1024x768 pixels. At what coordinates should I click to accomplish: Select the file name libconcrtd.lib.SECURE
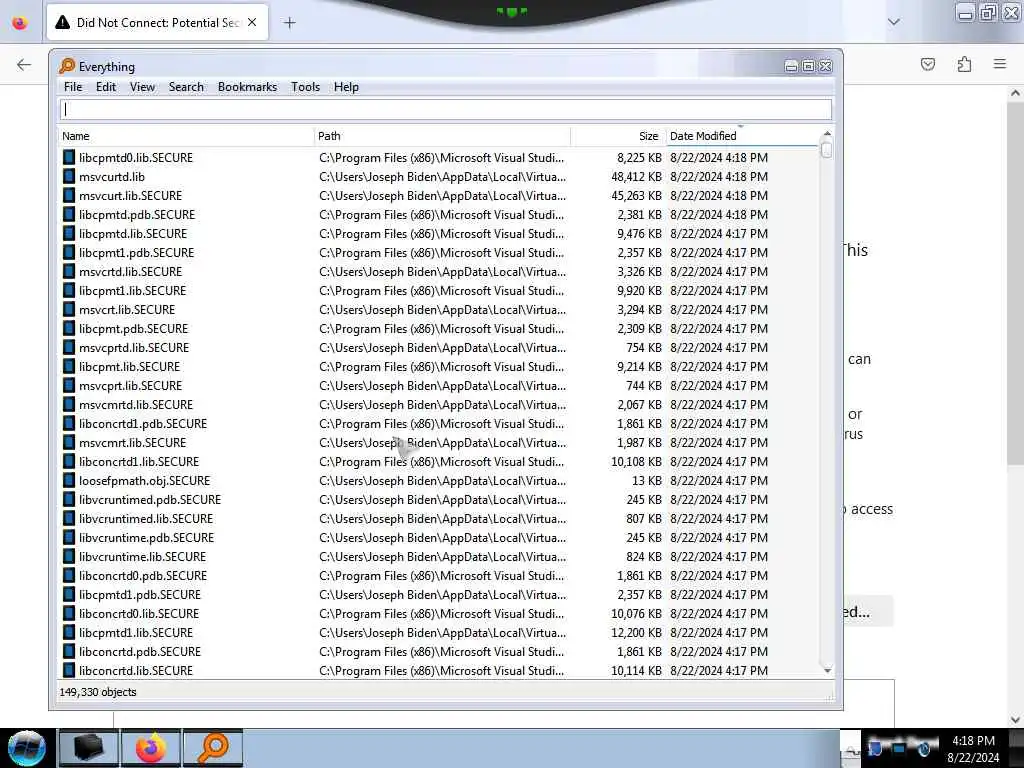pos(136,670)
